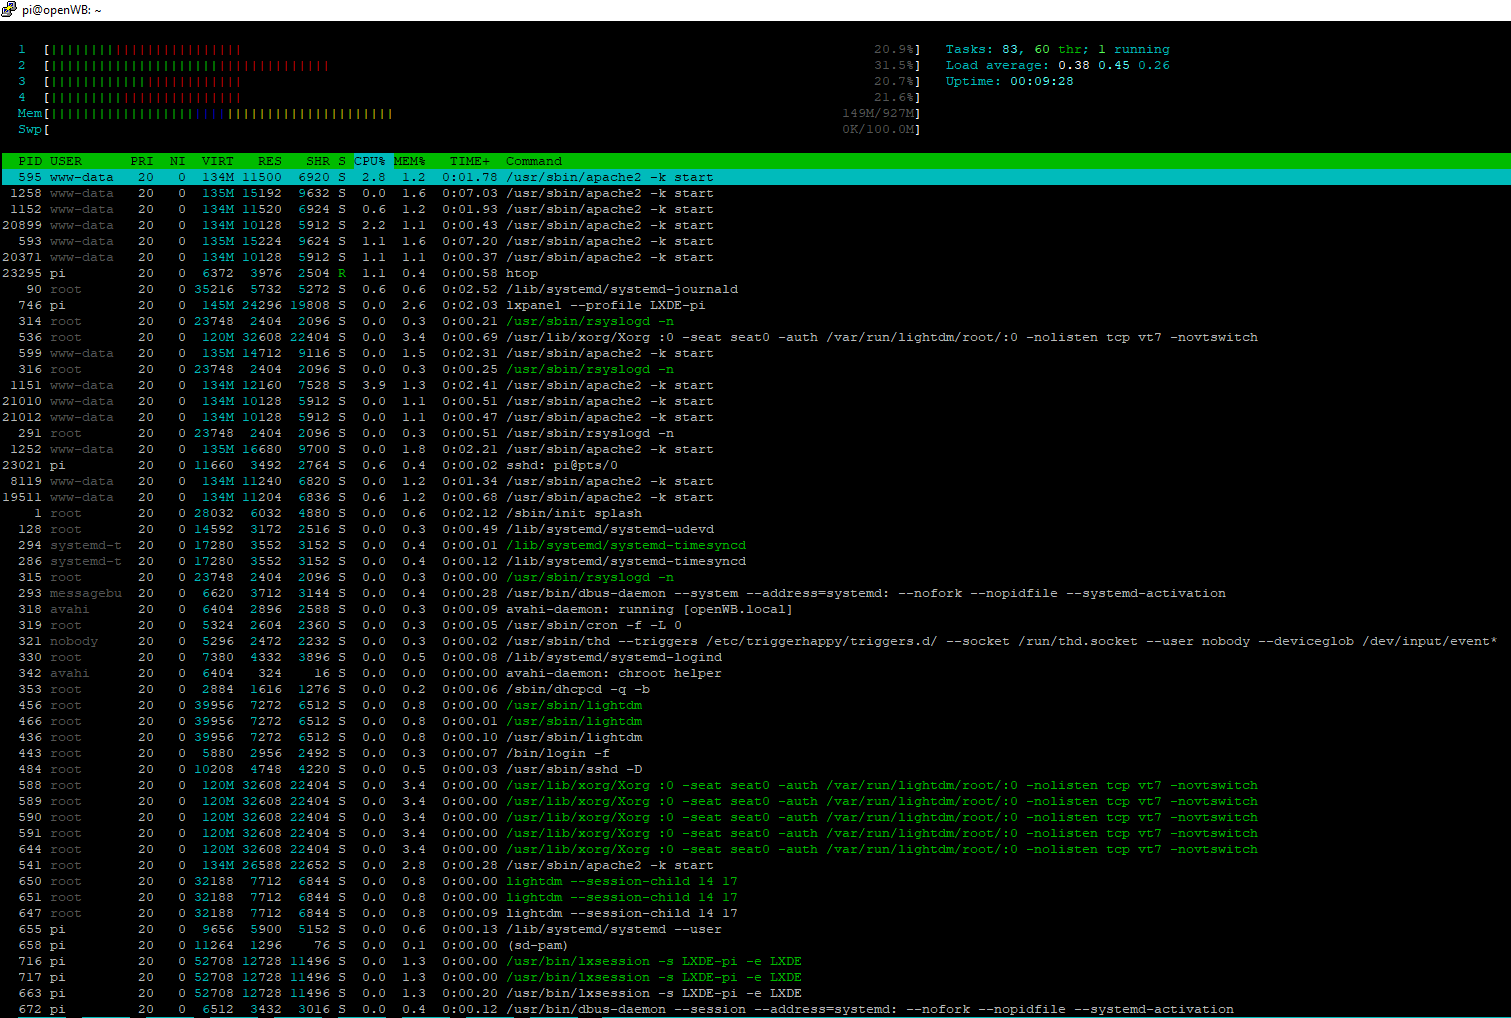1511x1018 pixels.
Task: Select rsyslogd process row PID 291
Action: [x=755, y=433]
